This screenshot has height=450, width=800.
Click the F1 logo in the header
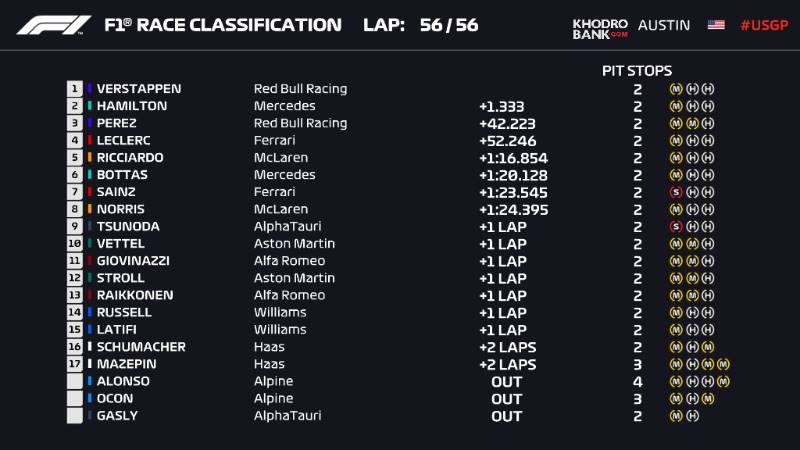(53, 25)
